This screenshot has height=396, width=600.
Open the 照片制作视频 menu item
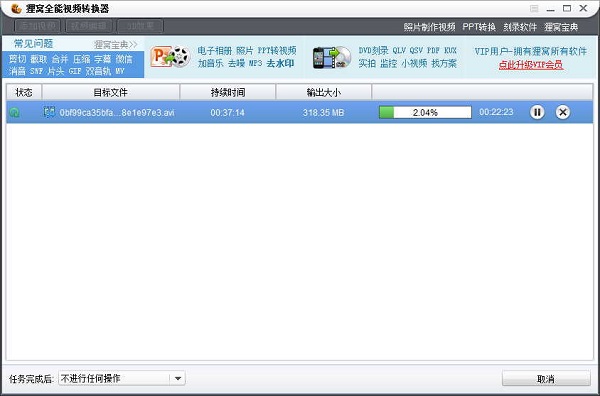click(429, 27)
